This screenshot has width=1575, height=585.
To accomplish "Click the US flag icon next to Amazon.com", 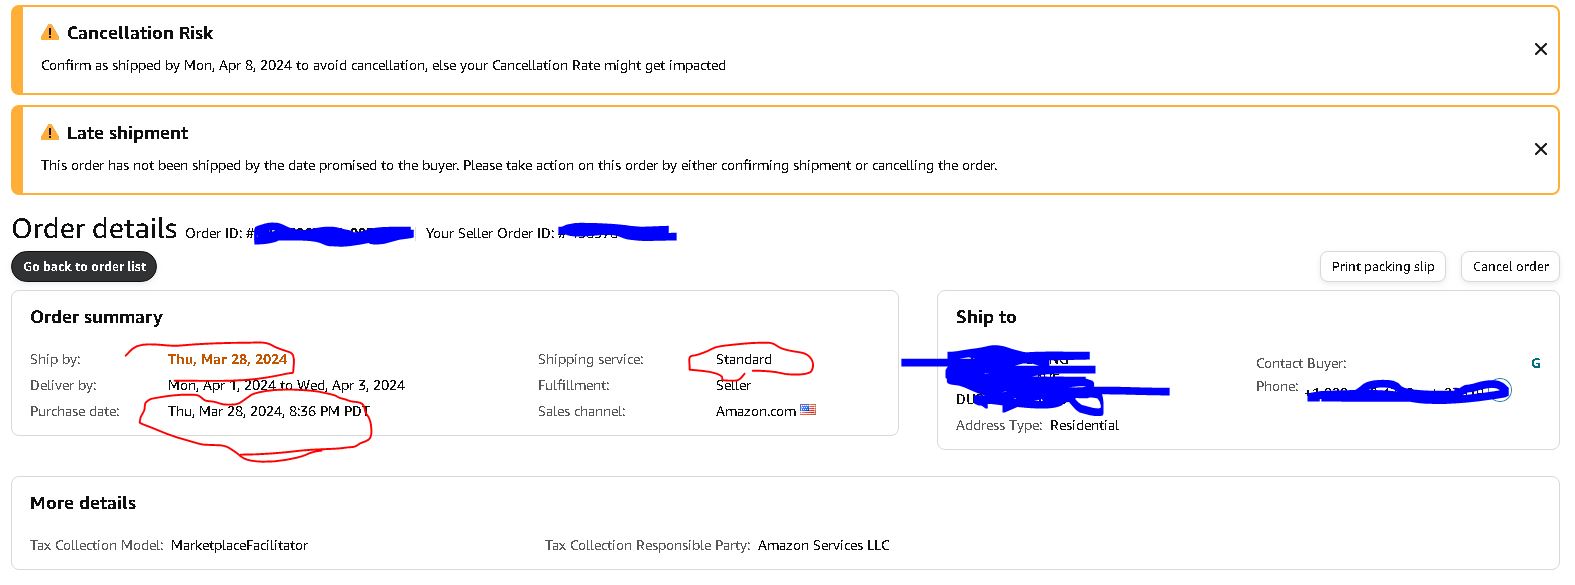I will click(808, 410).
